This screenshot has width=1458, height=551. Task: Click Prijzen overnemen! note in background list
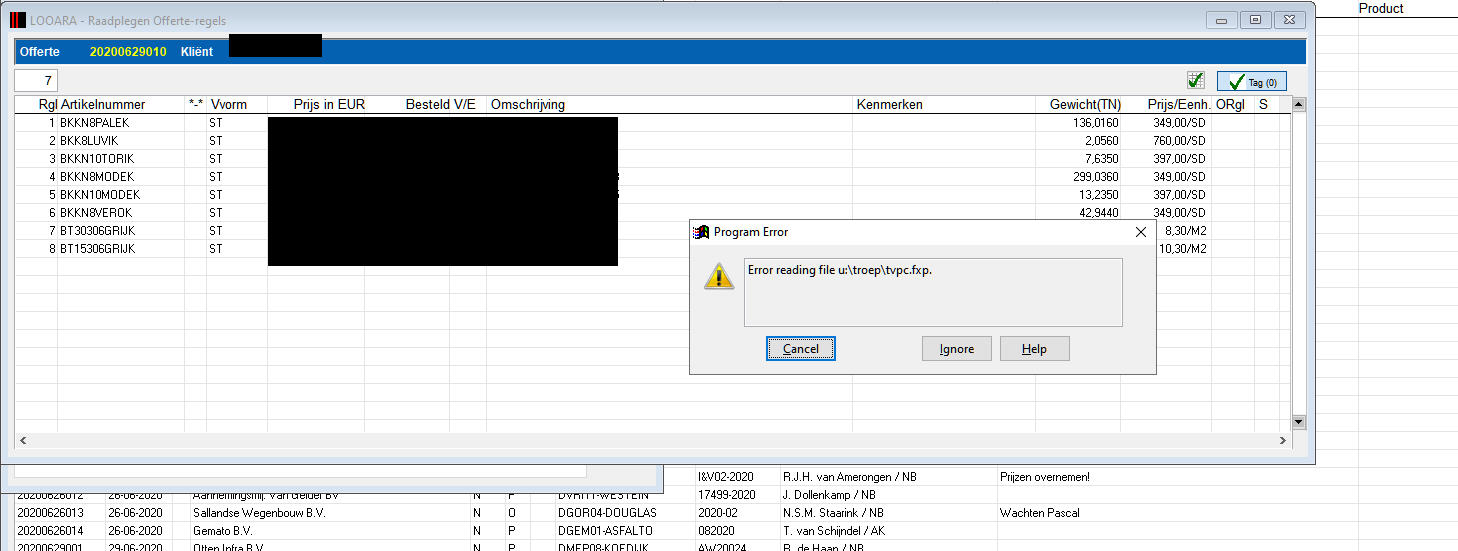(1045, 477)
